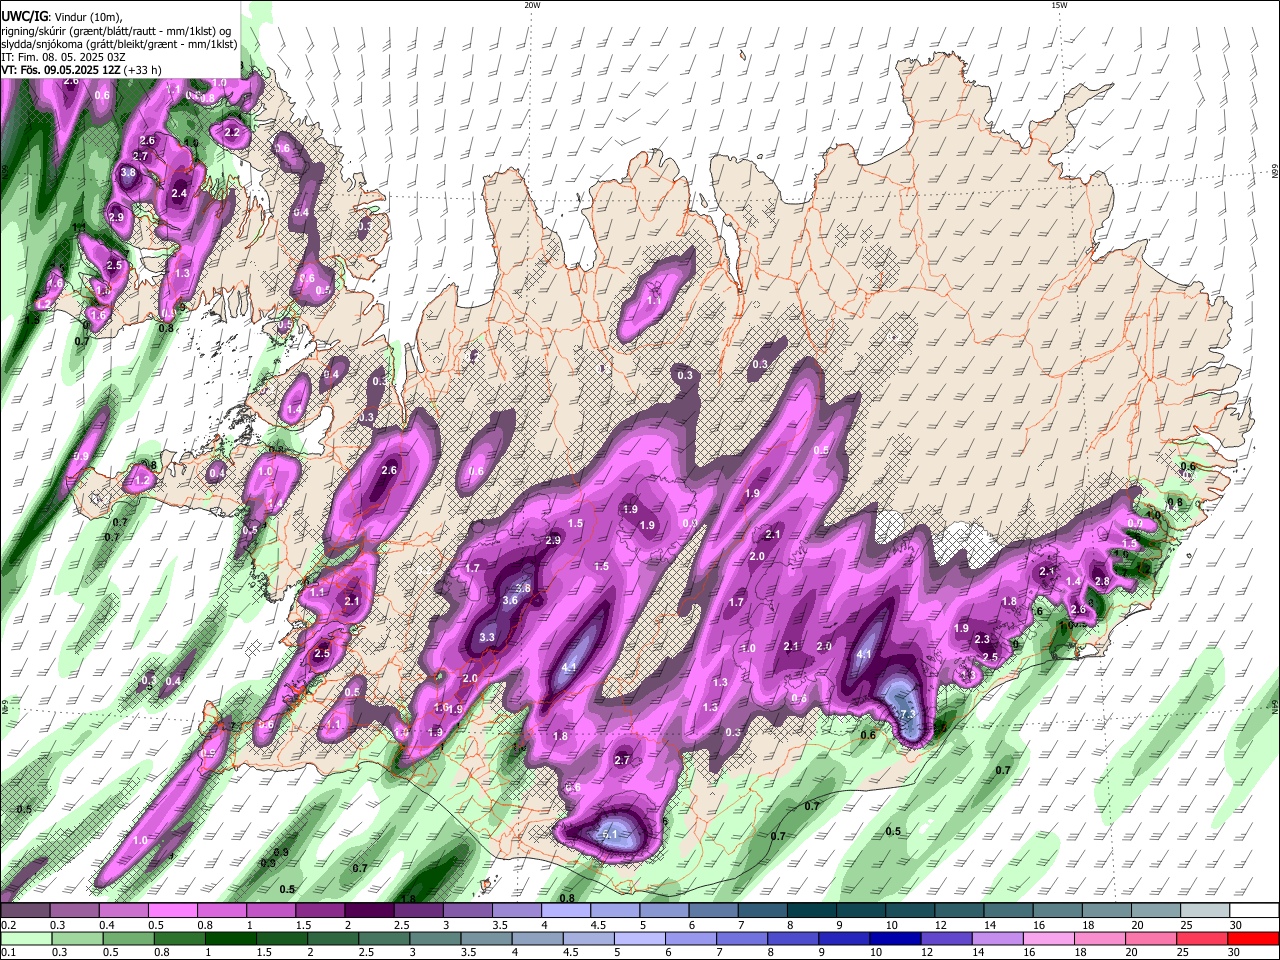
Task: Click the 'IT: Fim. 08. 05. 2025 03Z' line
Action: point(62,57)
